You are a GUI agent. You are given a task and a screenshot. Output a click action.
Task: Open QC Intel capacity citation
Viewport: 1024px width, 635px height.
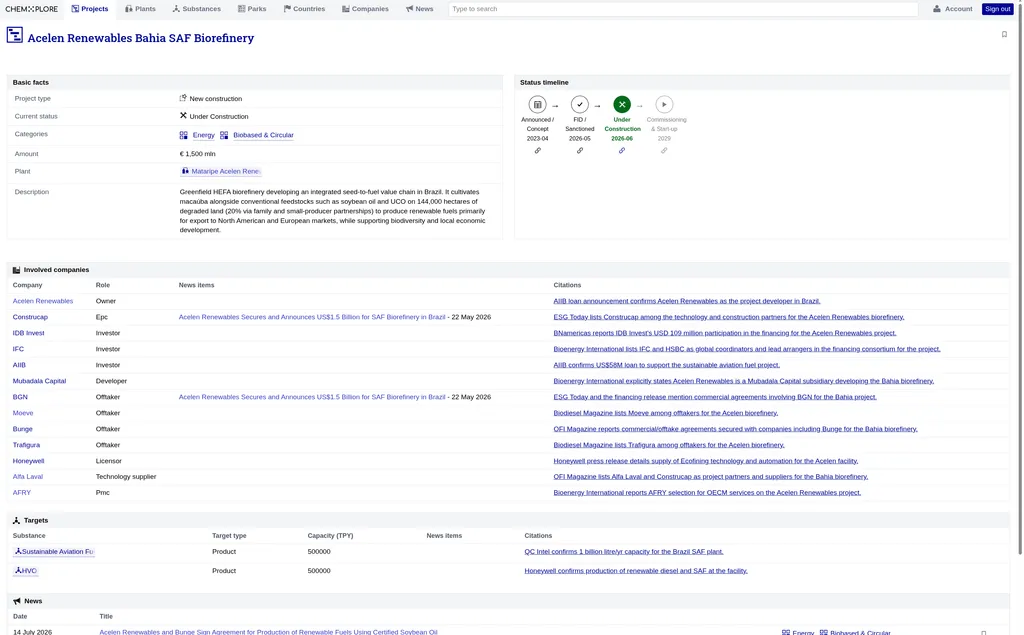coord(624,551)
